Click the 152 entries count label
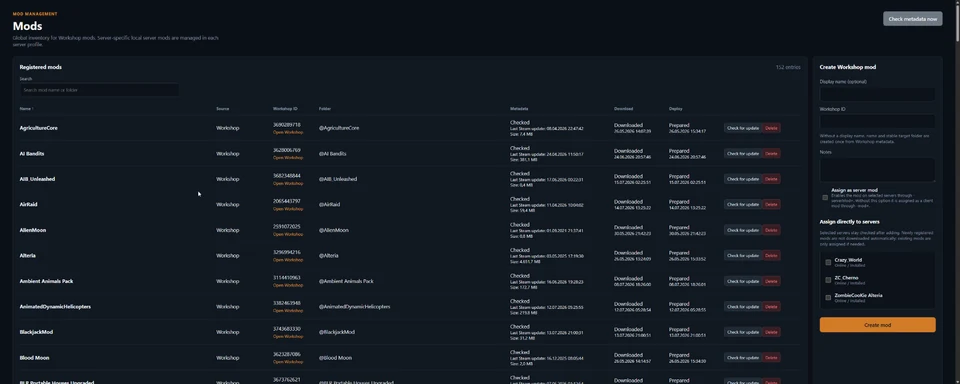Screen dimensions: 960x384 787,67
